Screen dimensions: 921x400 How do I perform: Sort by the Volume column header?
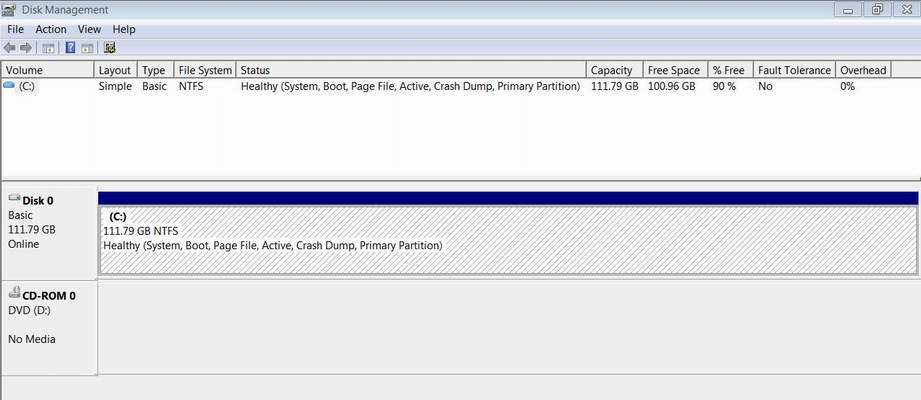(x=48, y=70)
